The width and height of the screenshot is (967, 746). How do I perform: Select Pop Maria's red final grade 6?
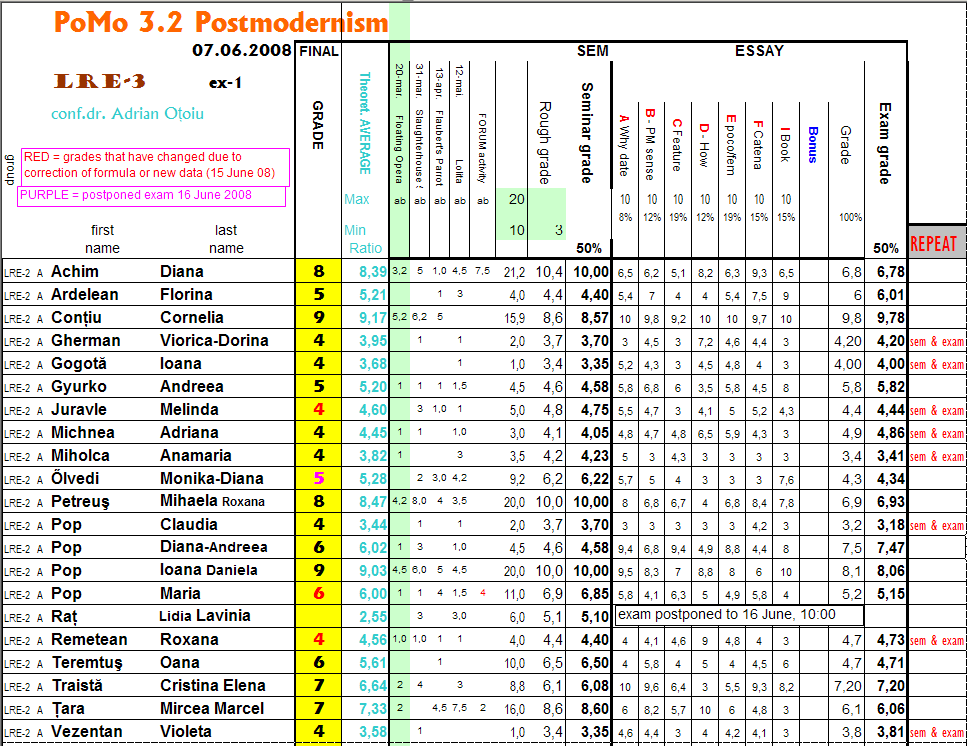pos(318,594)
